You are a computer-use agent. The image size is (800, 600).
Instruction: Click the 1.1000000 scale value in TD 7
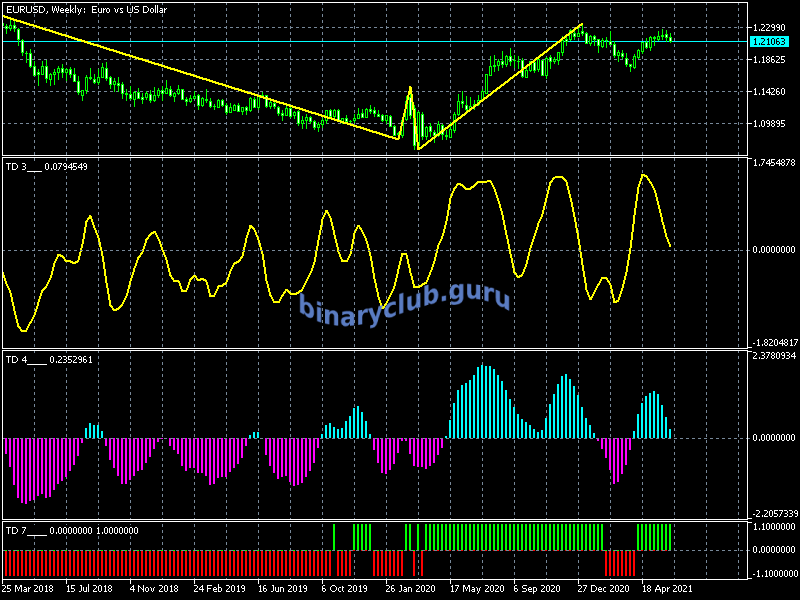tap(774, 526)
